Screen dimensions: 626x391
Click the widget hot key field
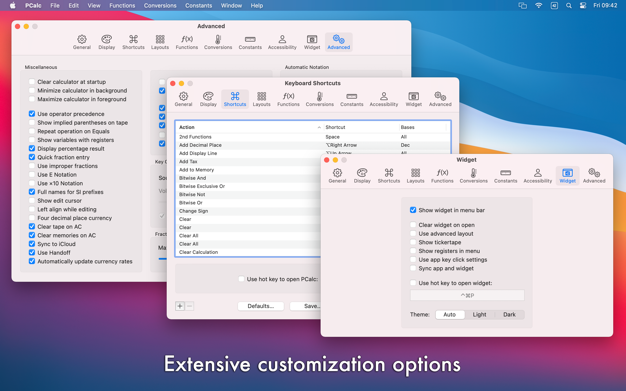coord(467,295)
